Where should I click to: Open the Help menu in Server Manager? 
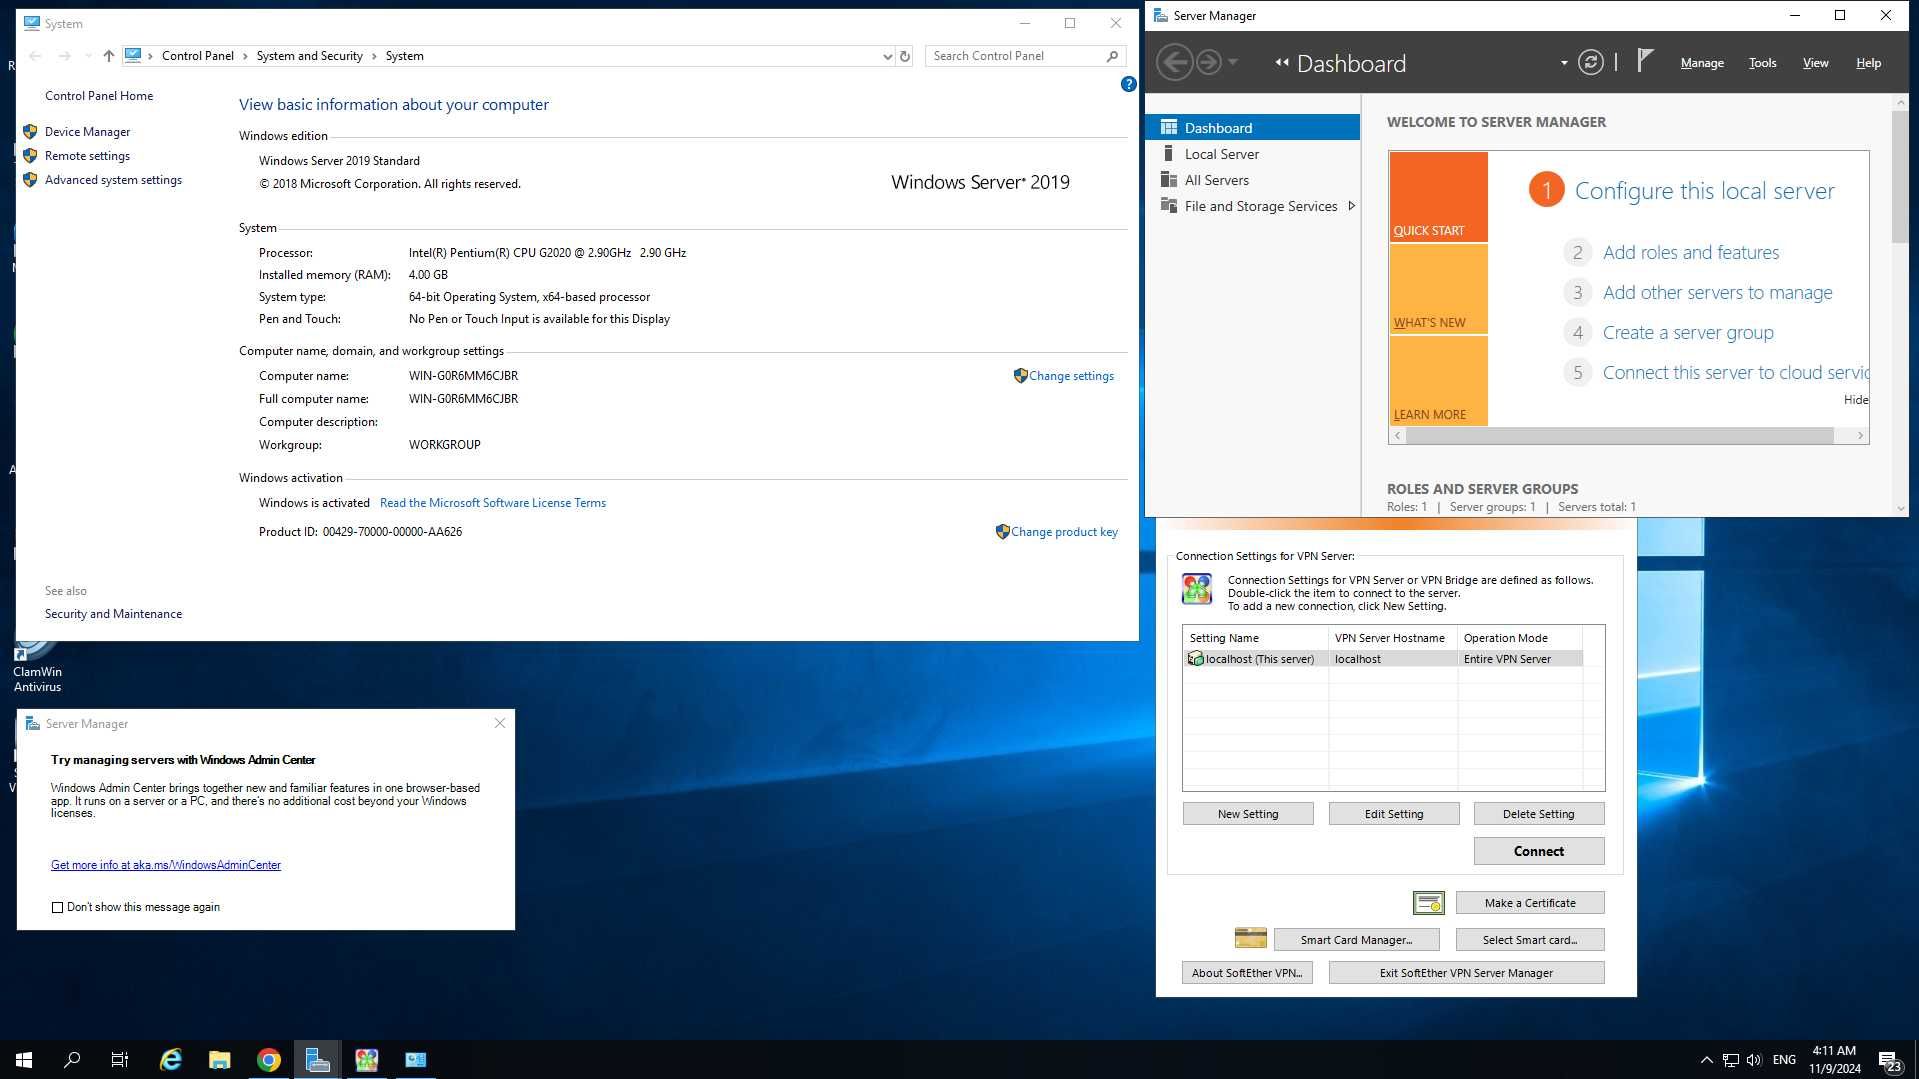pyautogui.click(x=1868, y=63)
